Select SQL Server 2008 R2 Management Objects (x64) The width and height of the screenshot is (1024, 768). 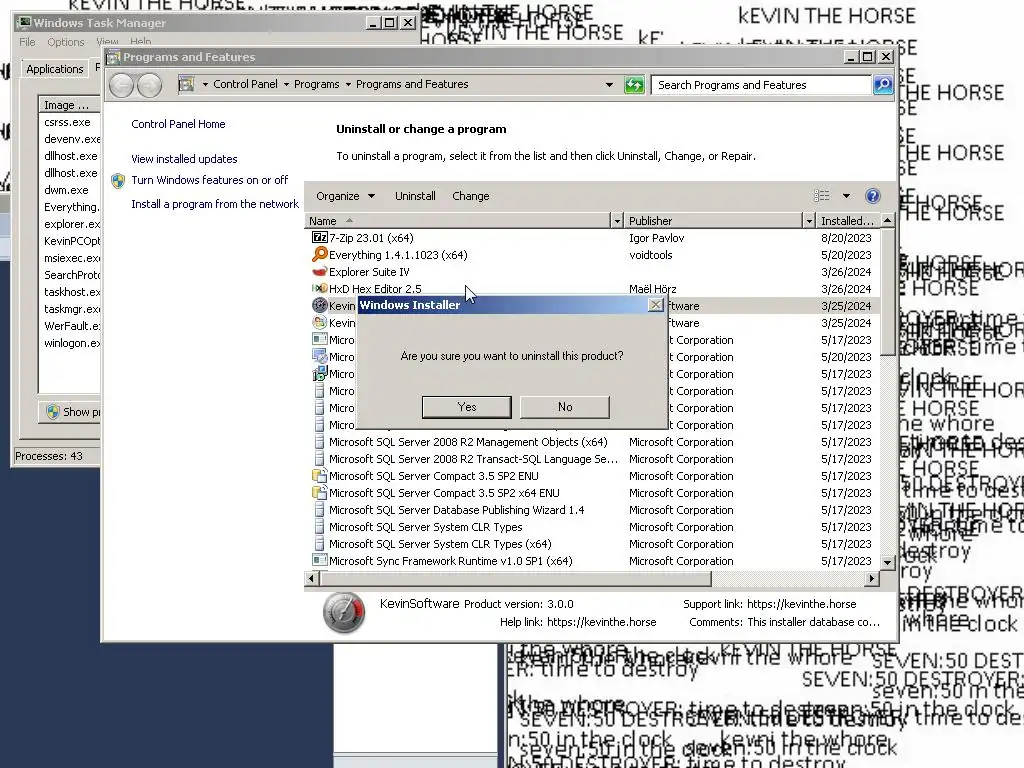468,442
